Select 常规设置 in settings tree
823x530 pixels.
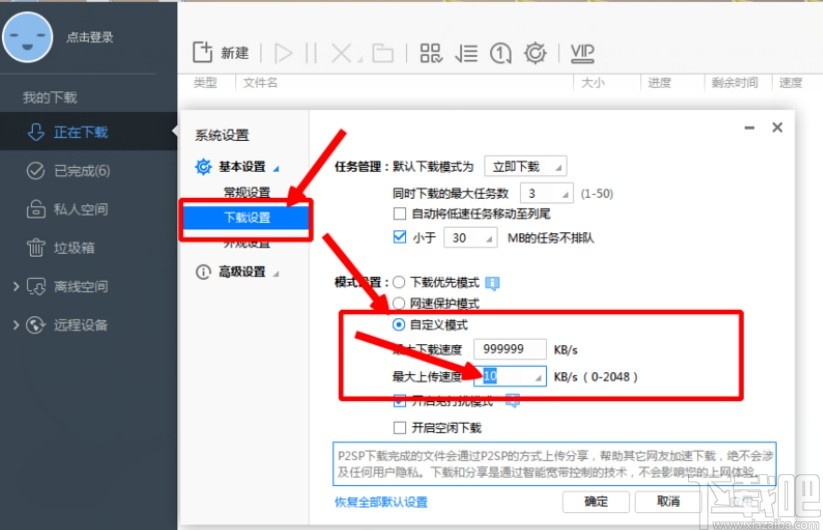[247, 192]
